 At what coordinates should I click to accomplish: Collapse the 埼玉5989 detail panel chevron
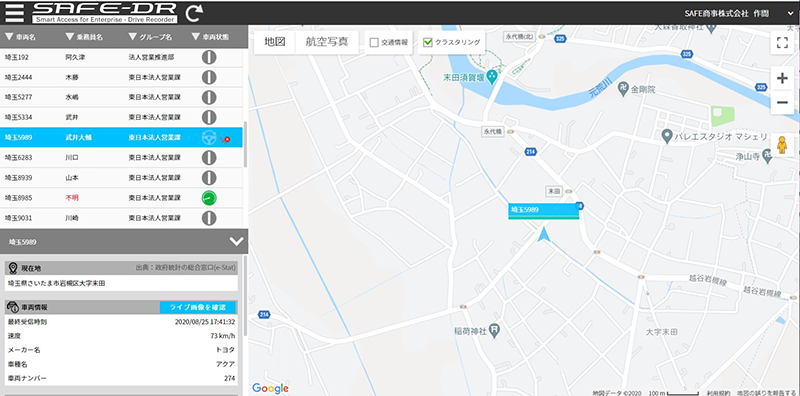[x=236, y=241]
